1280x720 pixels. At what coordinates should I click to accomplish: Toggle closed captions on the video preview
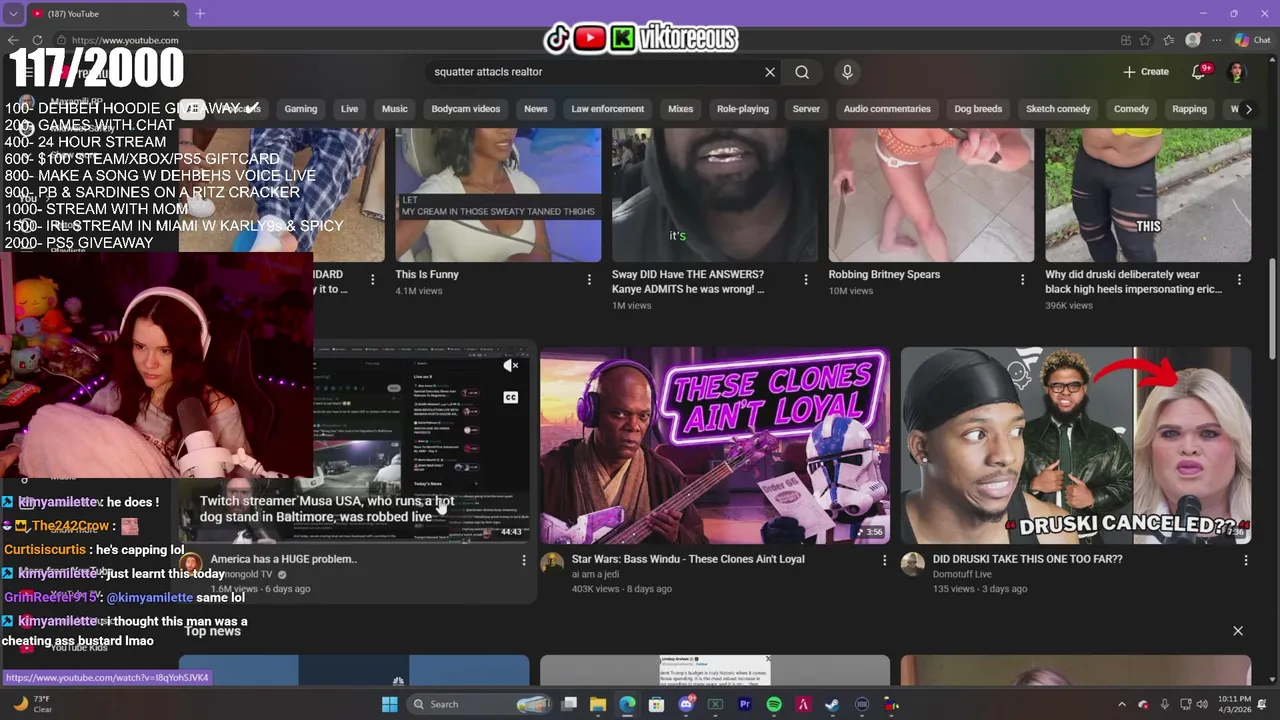pyautogui.click(x=511, y=397)
